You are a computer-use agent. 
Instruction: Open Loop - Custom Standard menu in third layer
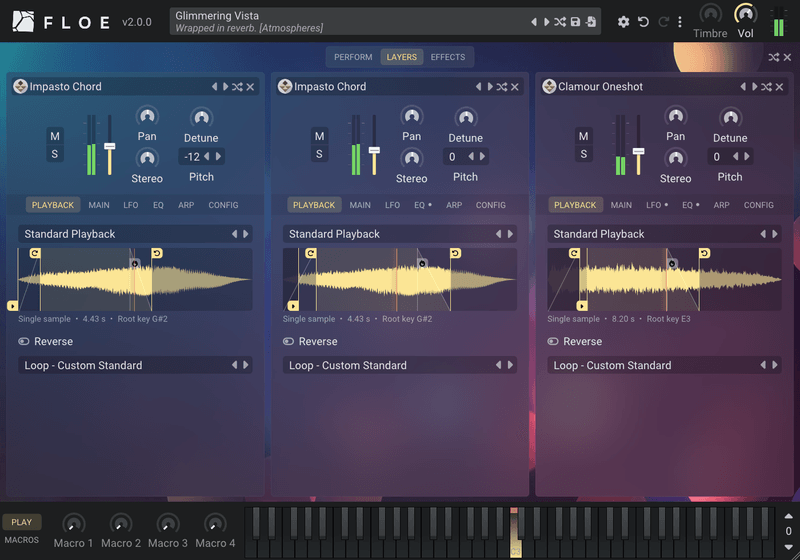pos(664,365)
